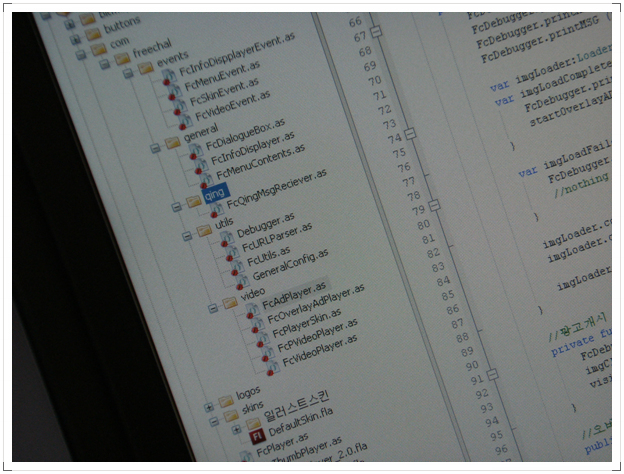Open FcInfoDispplayerEvent.as file icon
The width and height of the screenshot is (624, 474).
(x=168, y=76)
